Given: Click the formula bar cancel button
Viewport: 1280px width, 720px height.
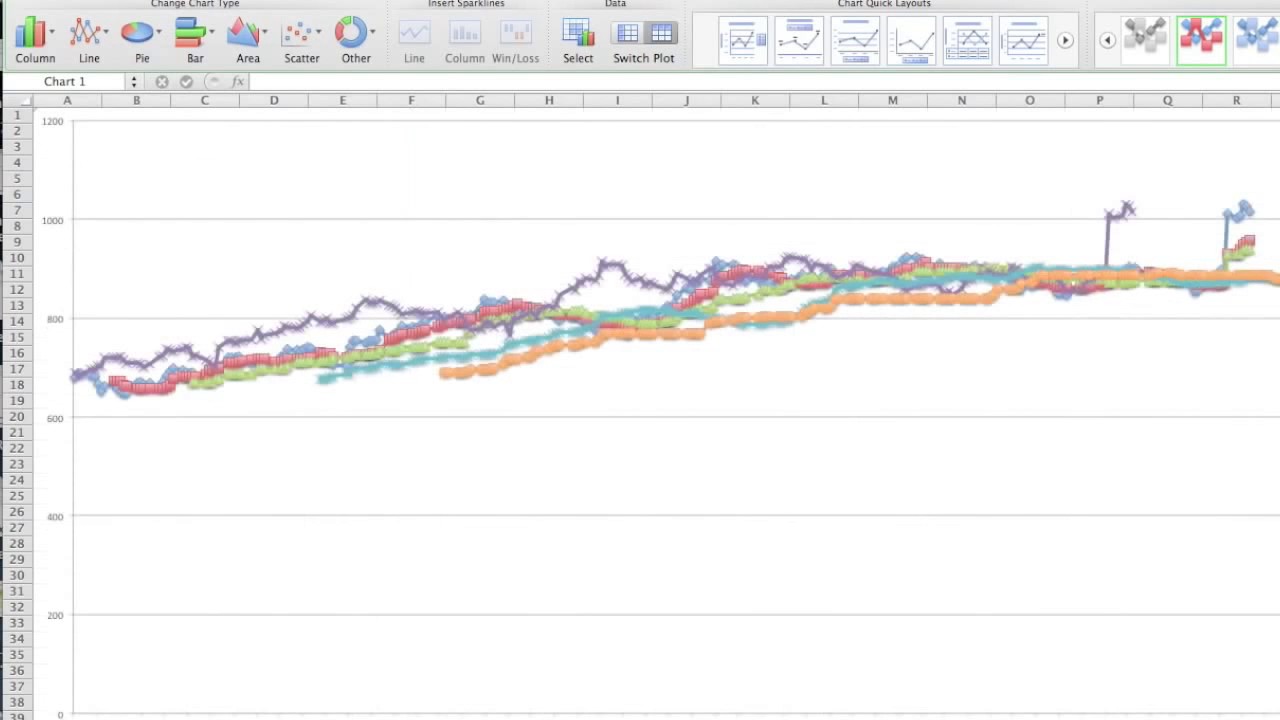Looking at the screenshot, I should point(161,82).
